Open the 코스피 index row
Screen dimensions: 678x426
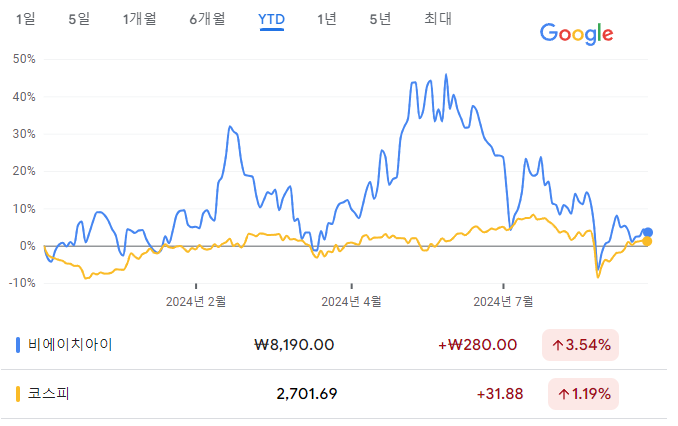[334, 394]
